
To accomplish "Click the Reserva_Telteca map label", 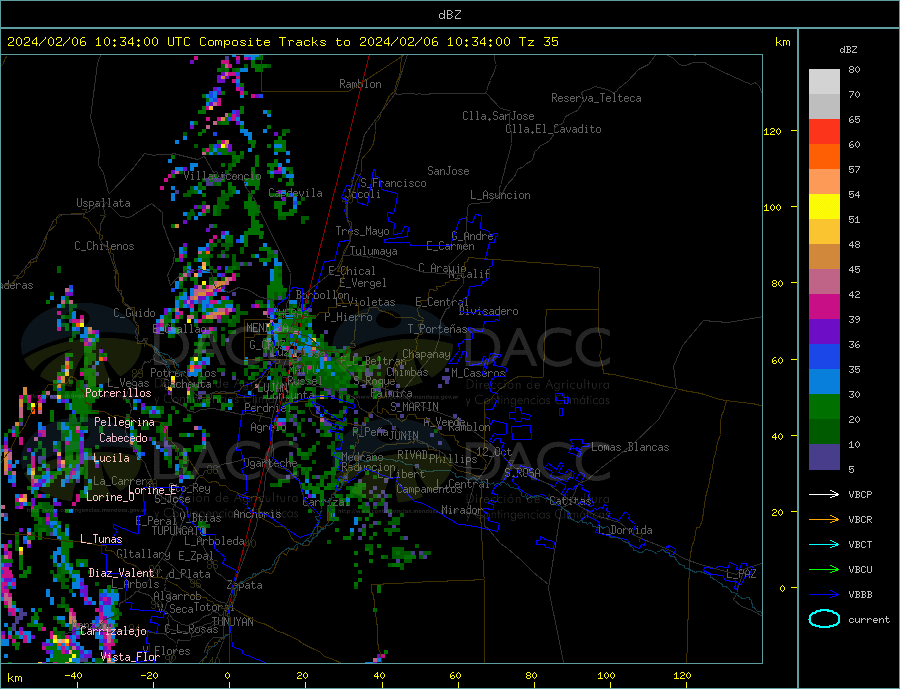I will point(596,98).
